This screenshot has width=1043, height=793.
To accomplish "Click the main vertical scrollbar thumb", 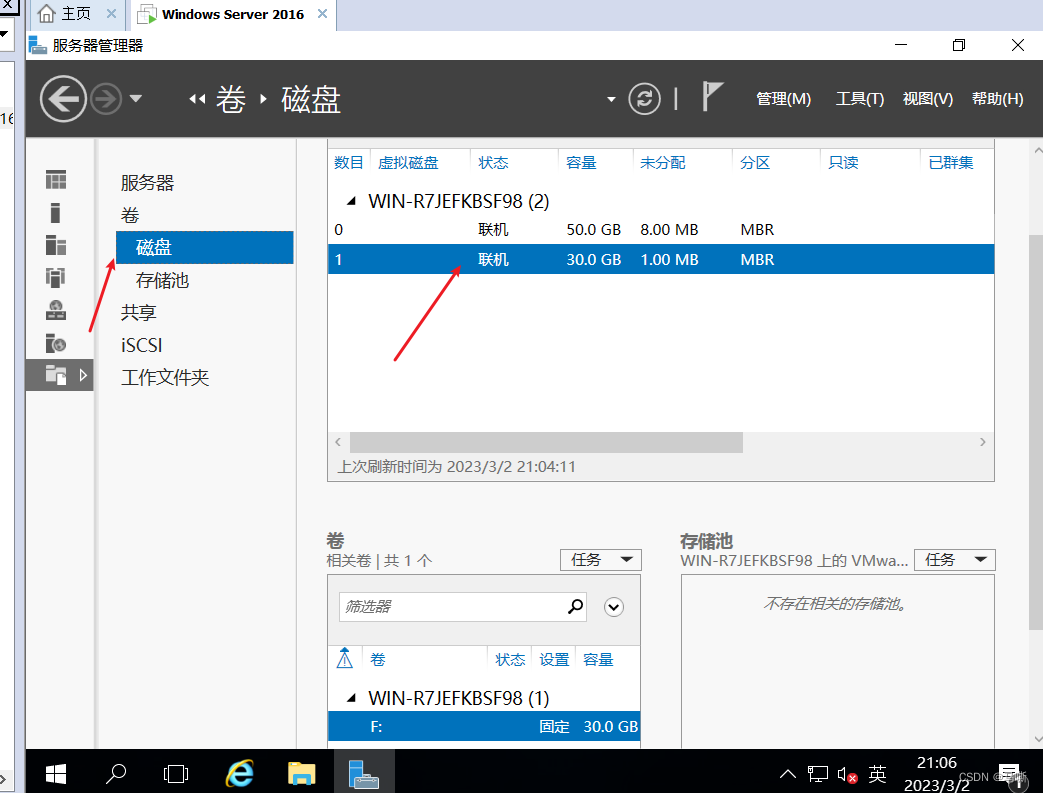I will (1036, 432).
